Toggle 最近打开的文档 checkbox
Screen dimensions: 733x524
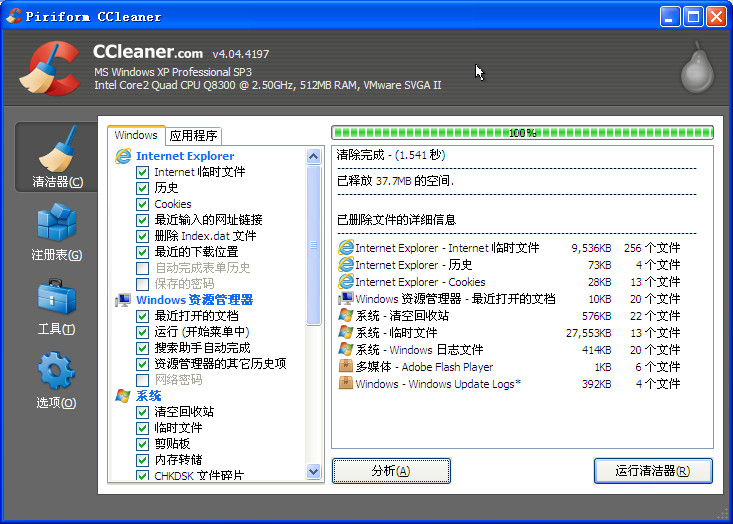143,316
